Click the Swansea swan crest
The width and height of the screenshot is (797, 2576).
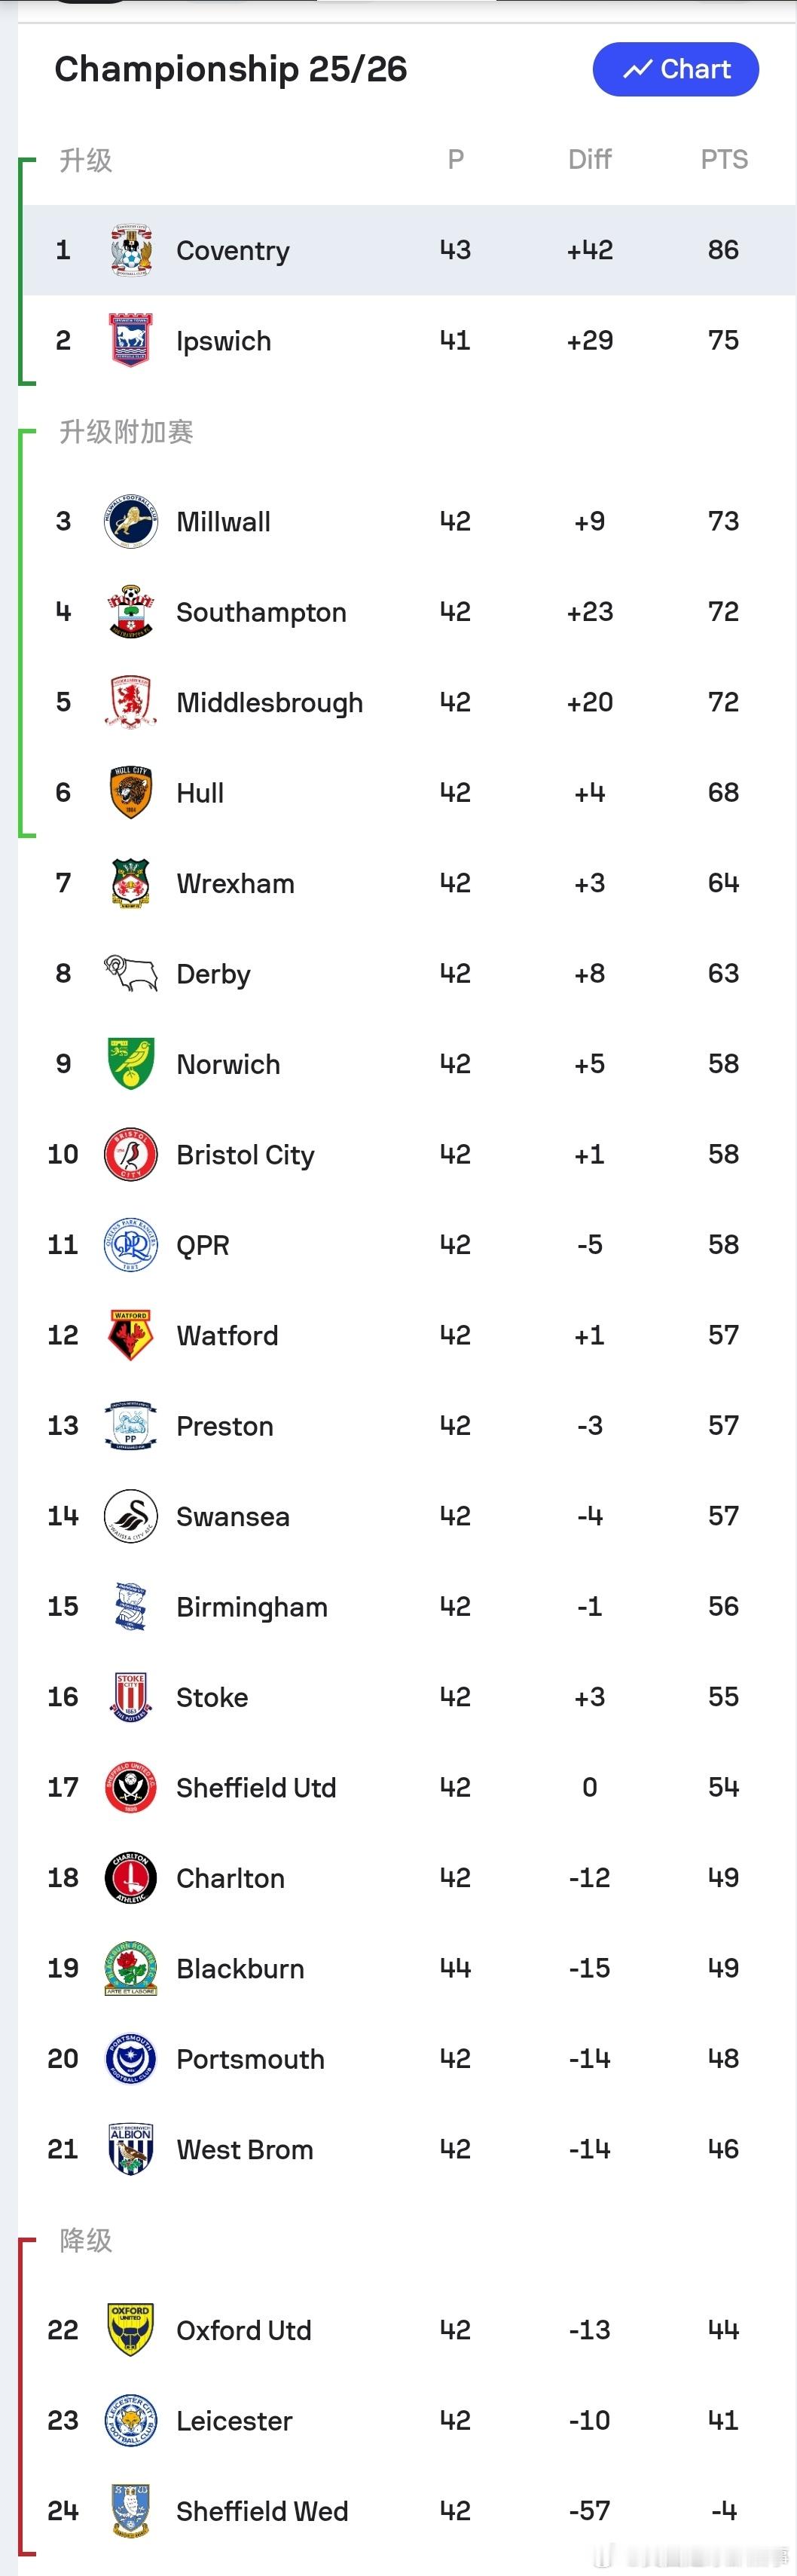click(x=131, y=1516)
